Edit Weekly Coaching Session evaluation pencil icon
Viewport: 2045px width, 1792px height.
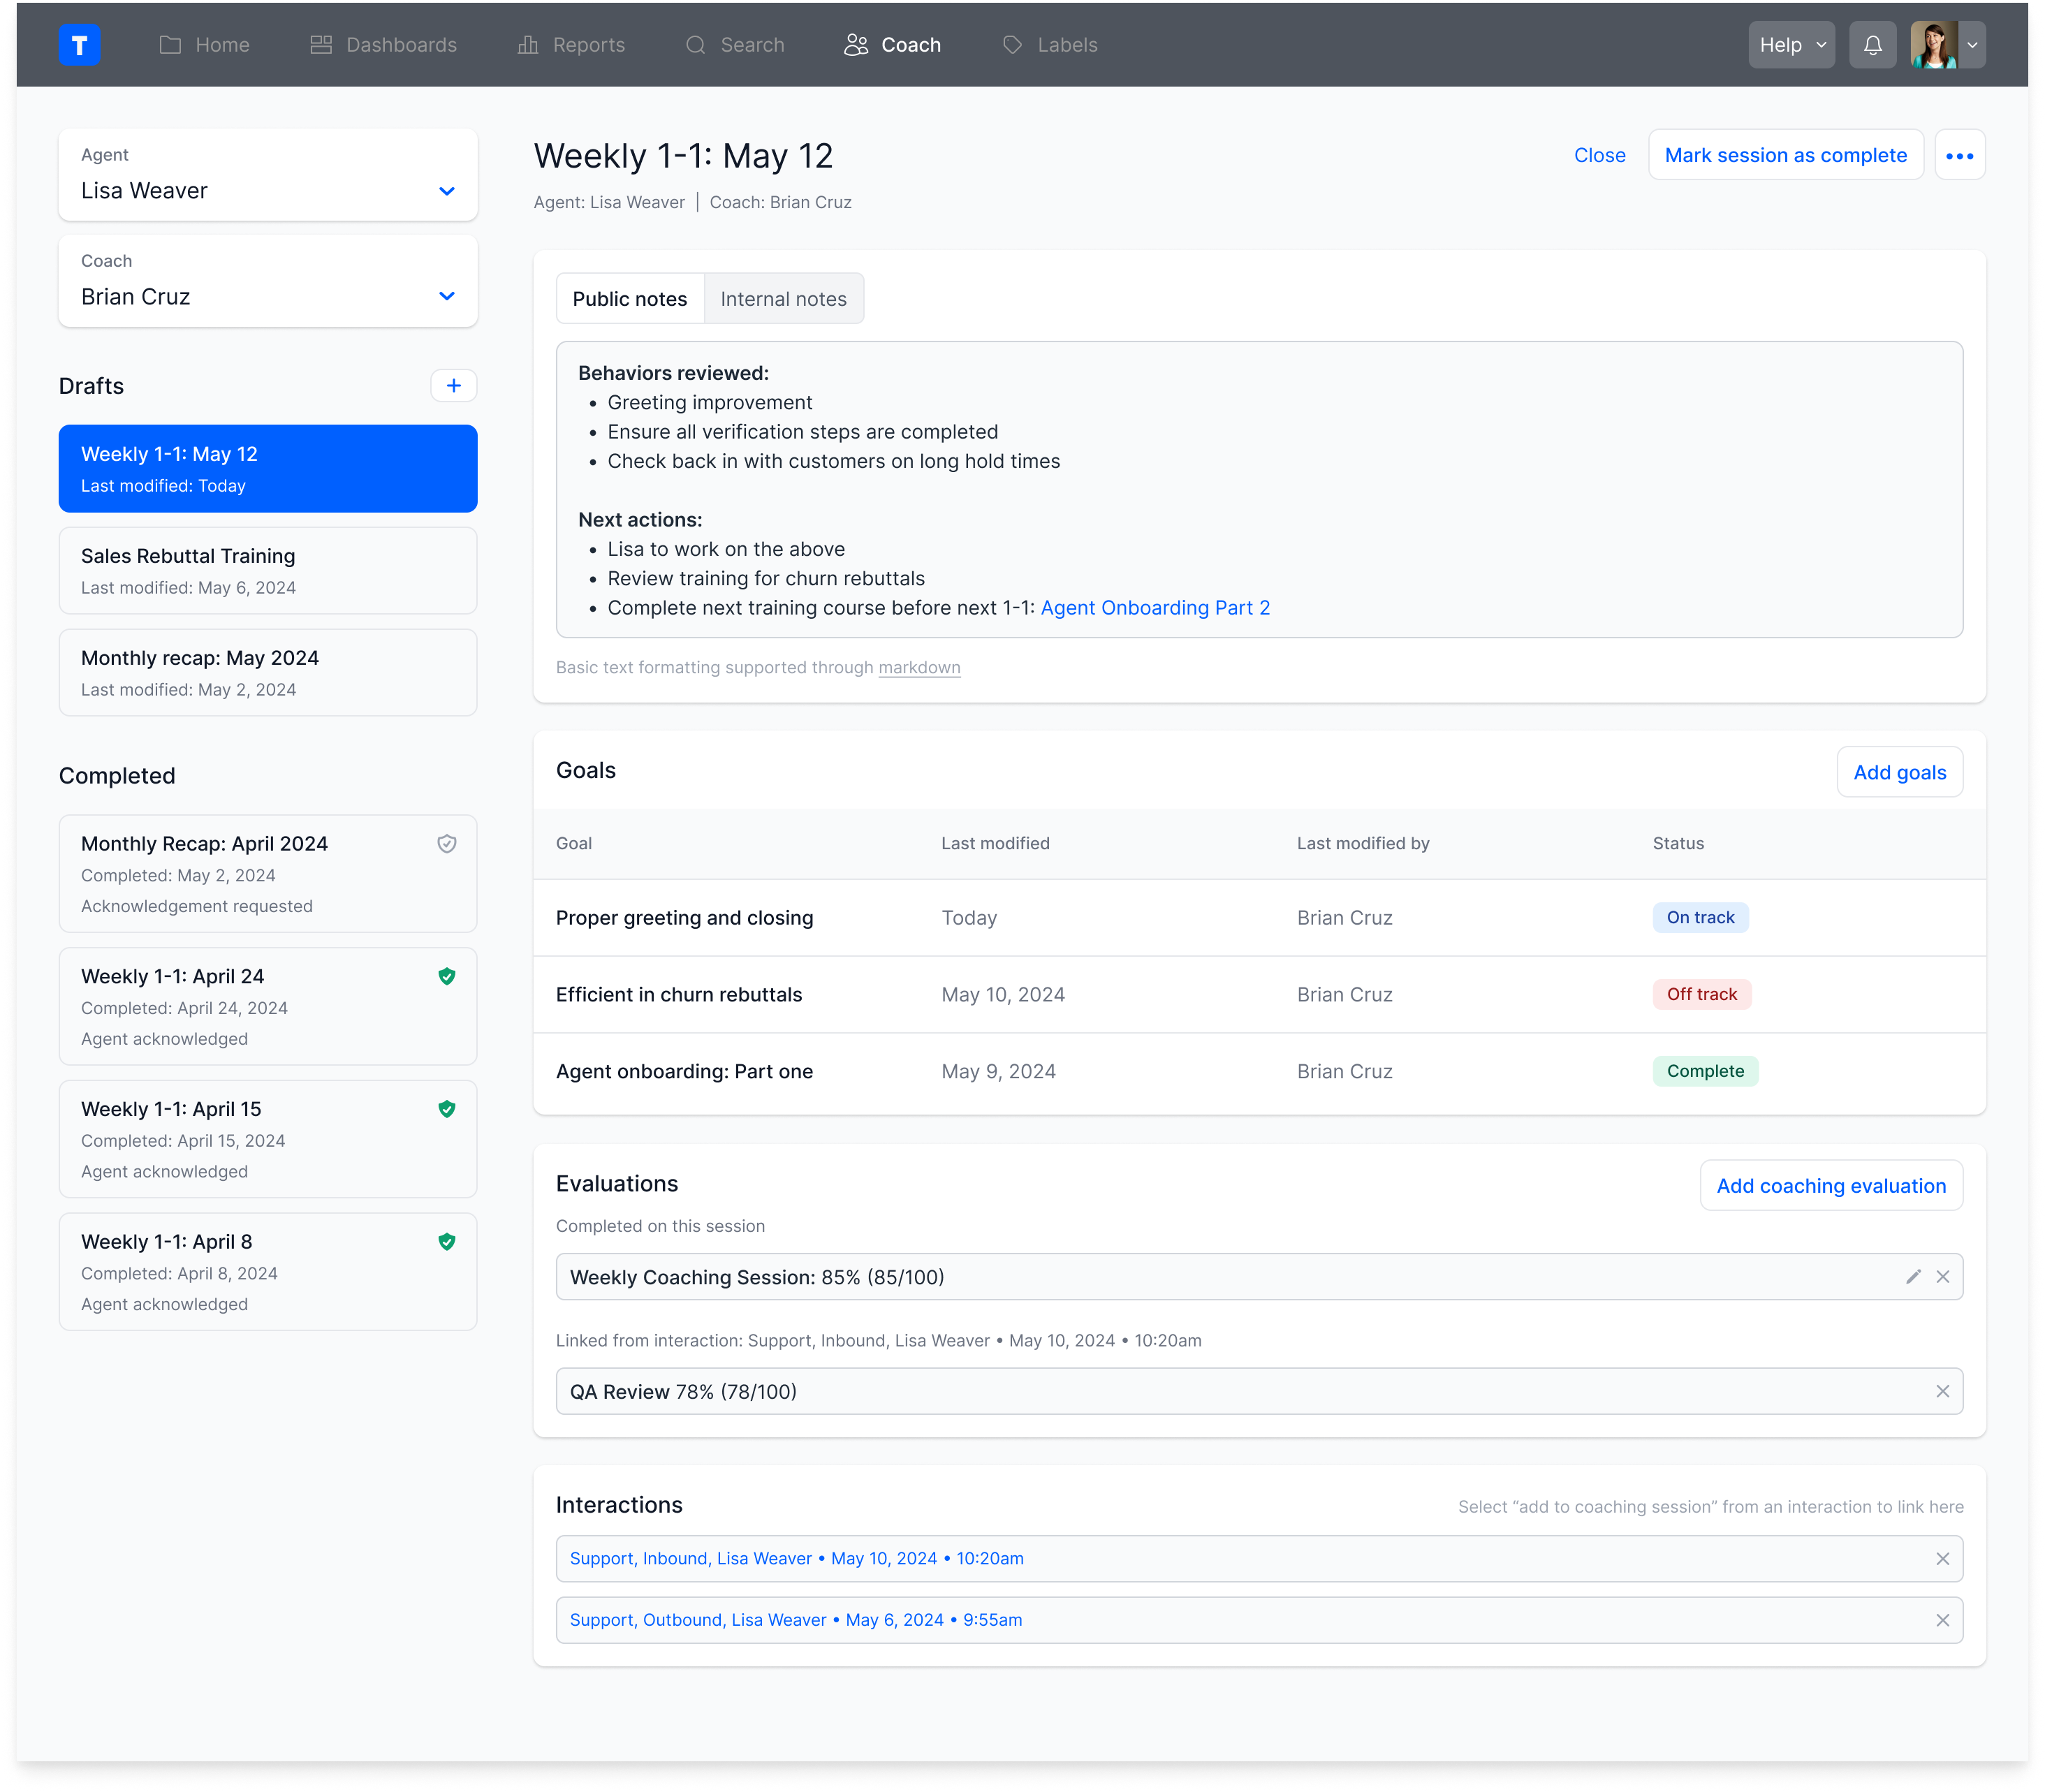(1913, 1277)
